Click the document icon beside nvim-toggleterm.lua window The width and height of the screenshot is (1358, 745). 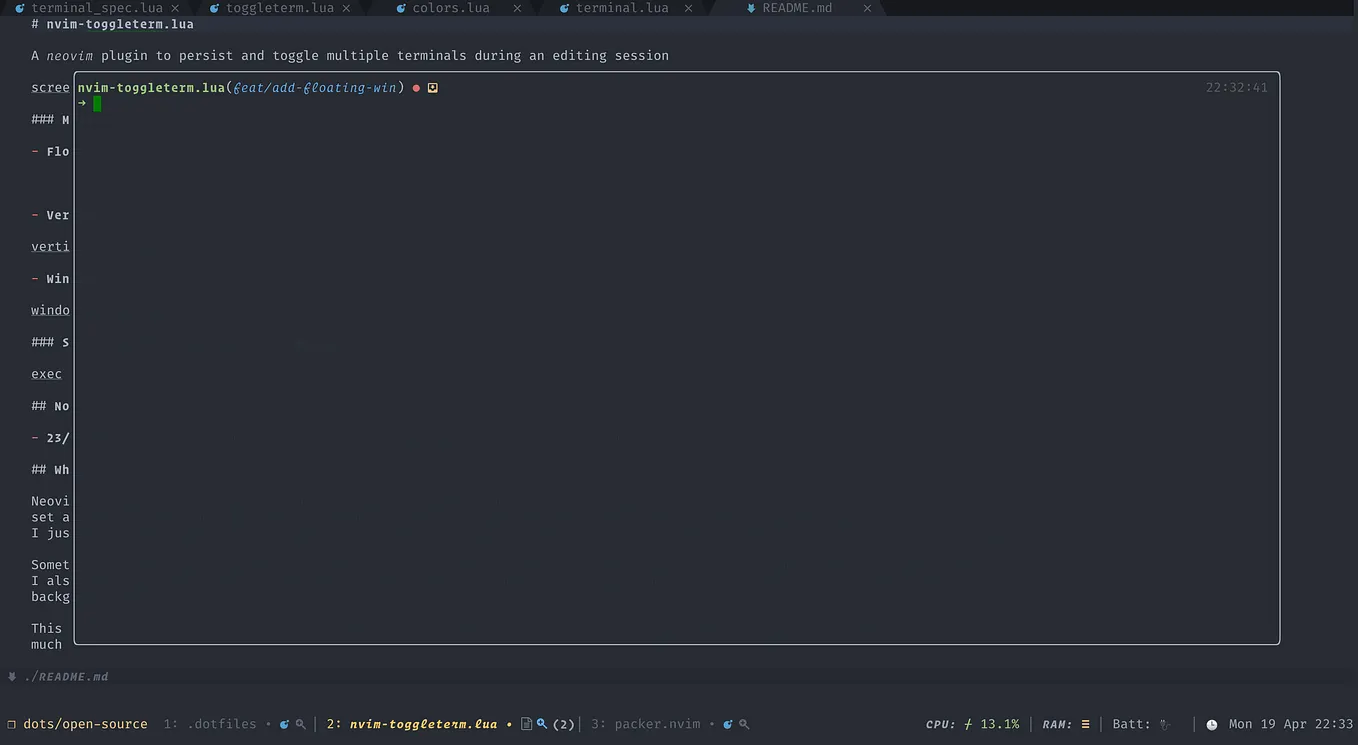pos(527,723)
